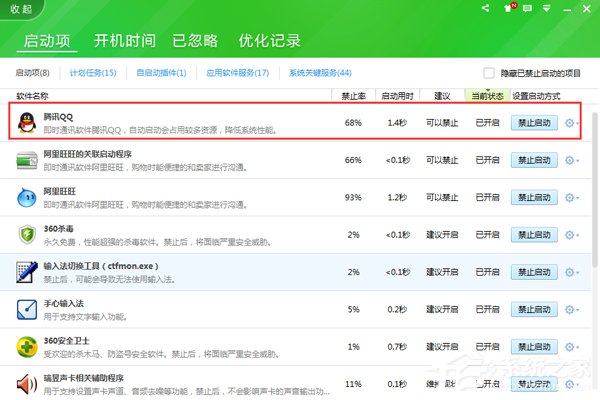Open gear settings dropdown for 腾讯QQ

coord(572,123)
